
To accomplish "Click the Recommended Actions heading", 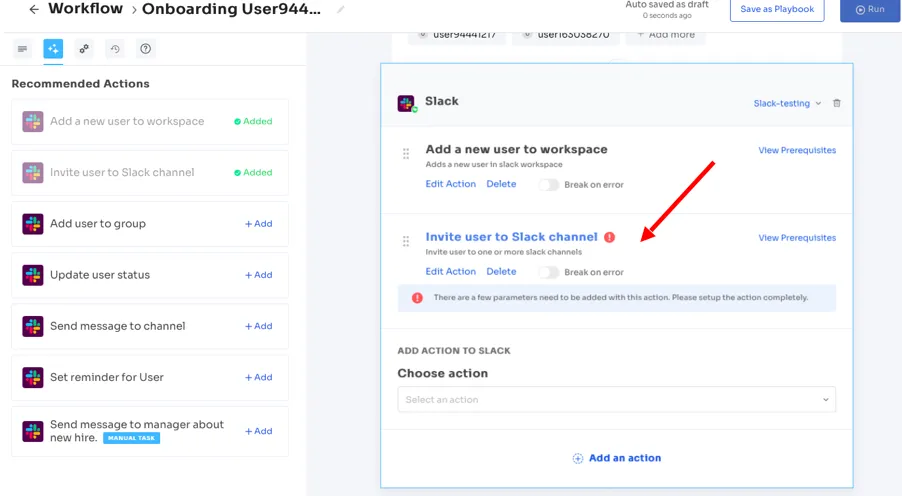I will point(81,84).
